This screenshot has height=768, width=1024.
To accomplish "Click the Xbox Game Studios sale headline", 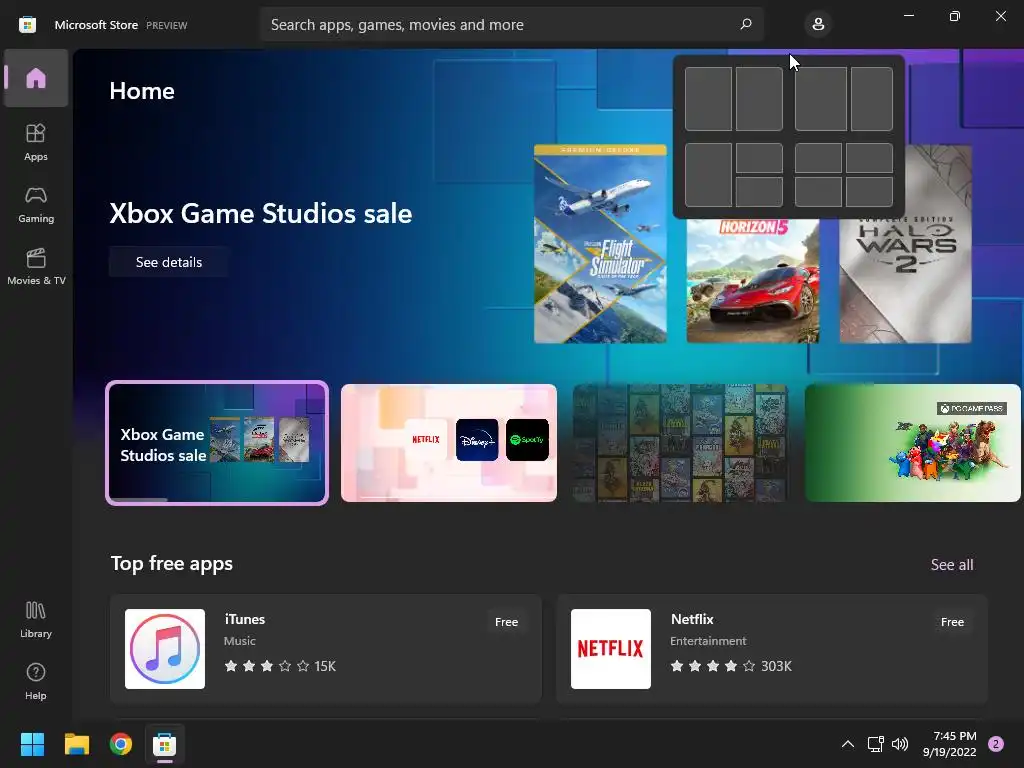I will [x=261, y=214].
